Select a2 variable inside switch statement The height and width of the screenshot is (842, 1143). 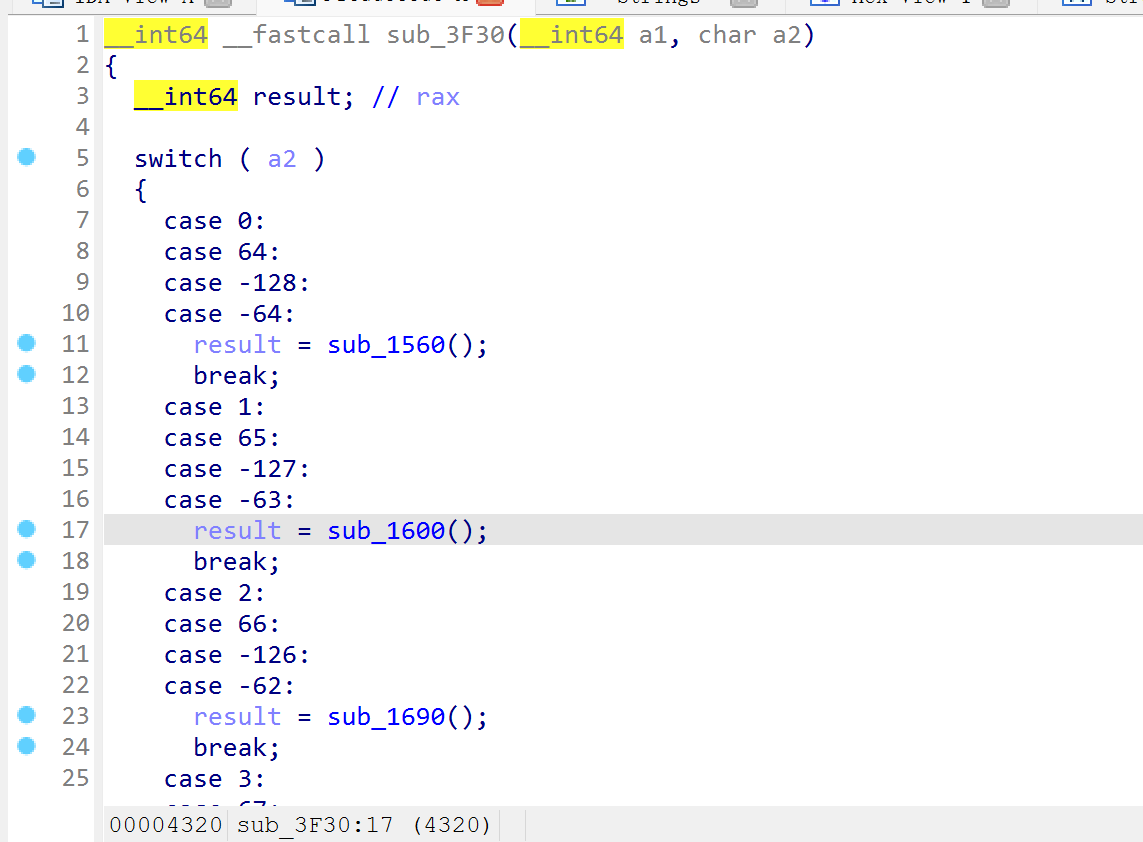coord(282,159)
